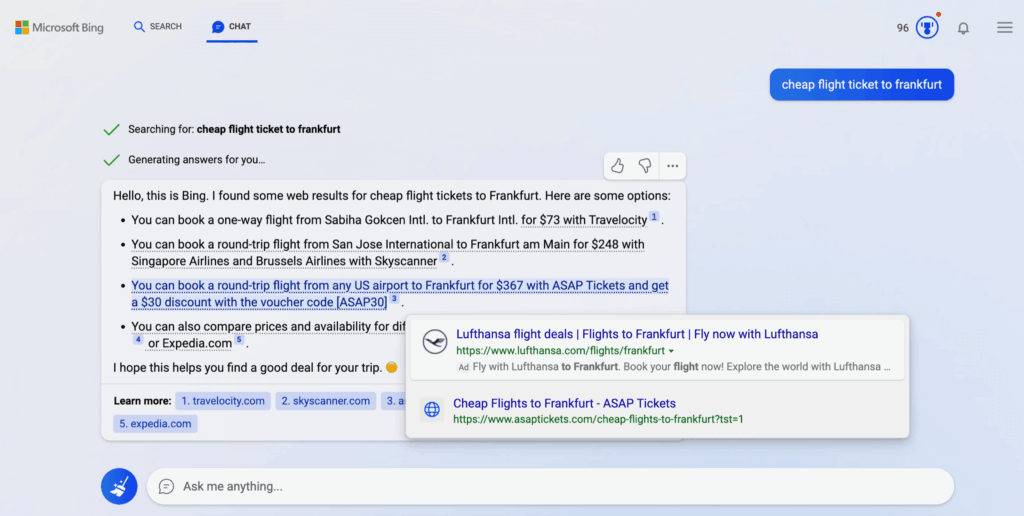Click the Lufthansa crane logo icon

pyautogui.click(x=435, y=342)
